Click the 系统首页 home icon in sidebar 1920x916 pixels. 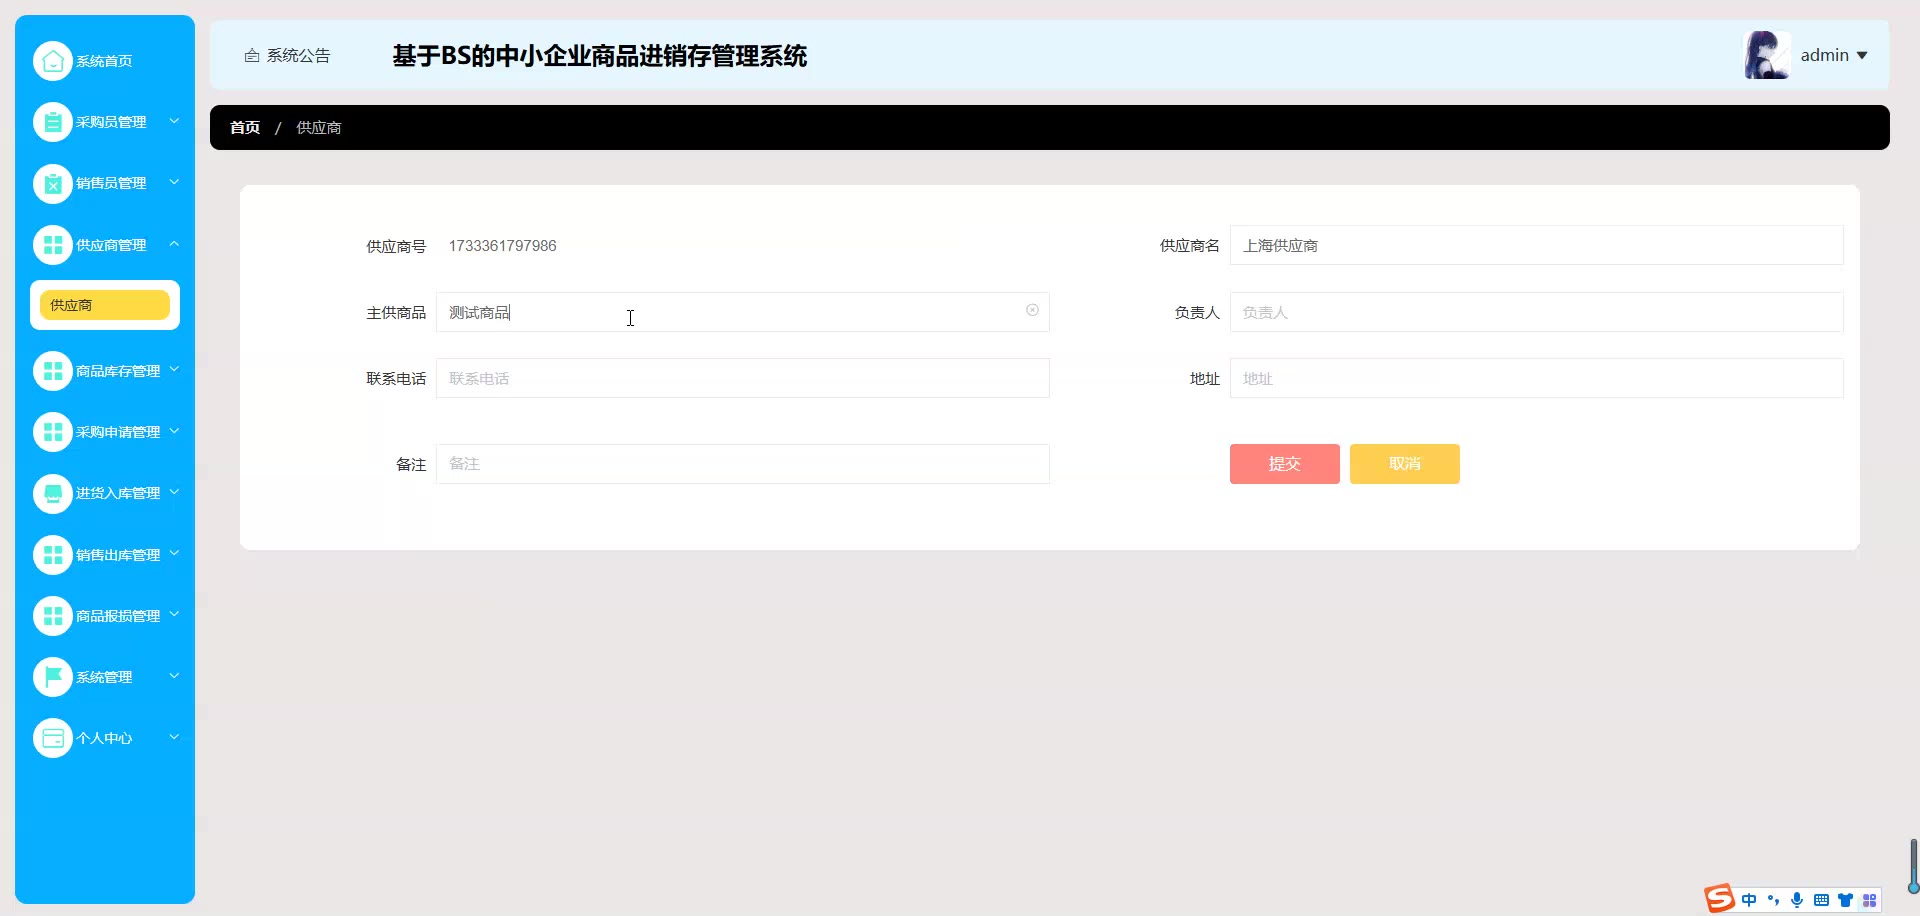click(53, 61)
